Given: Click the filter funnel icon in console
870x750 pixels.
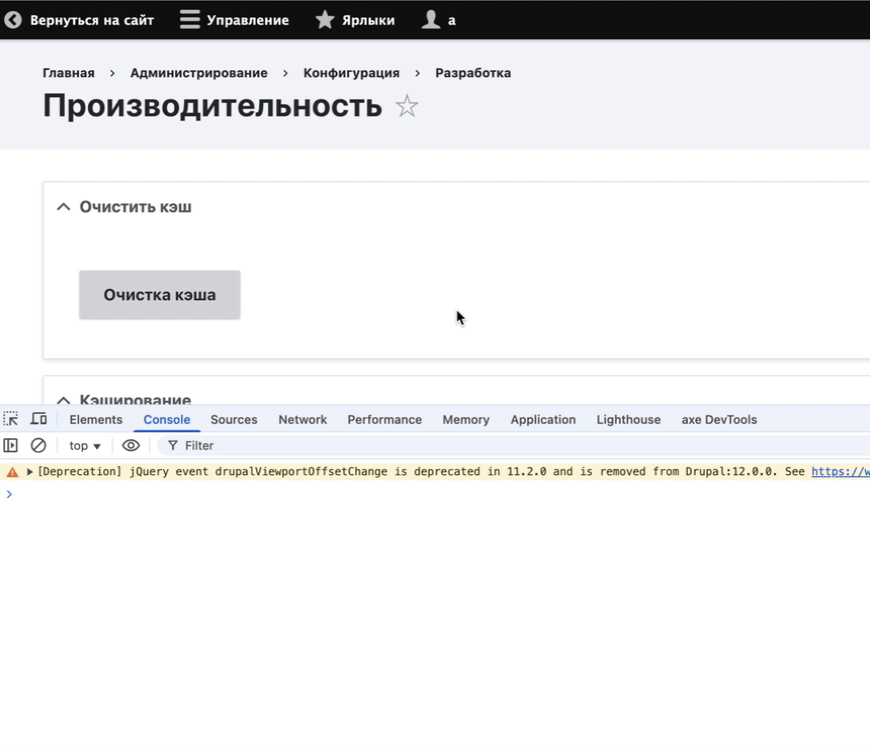Looking at the screenshot, I should pyautogui.click(x=173, y=445).
